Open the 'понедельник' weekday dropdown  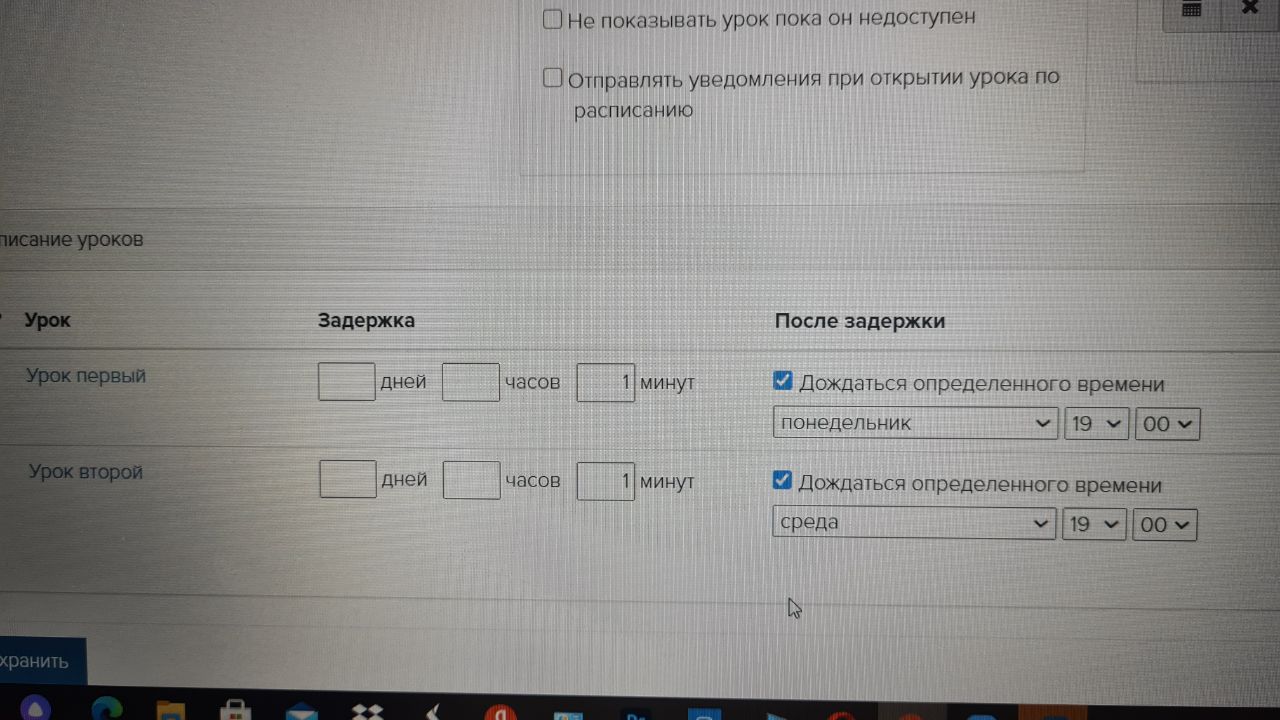915,423
